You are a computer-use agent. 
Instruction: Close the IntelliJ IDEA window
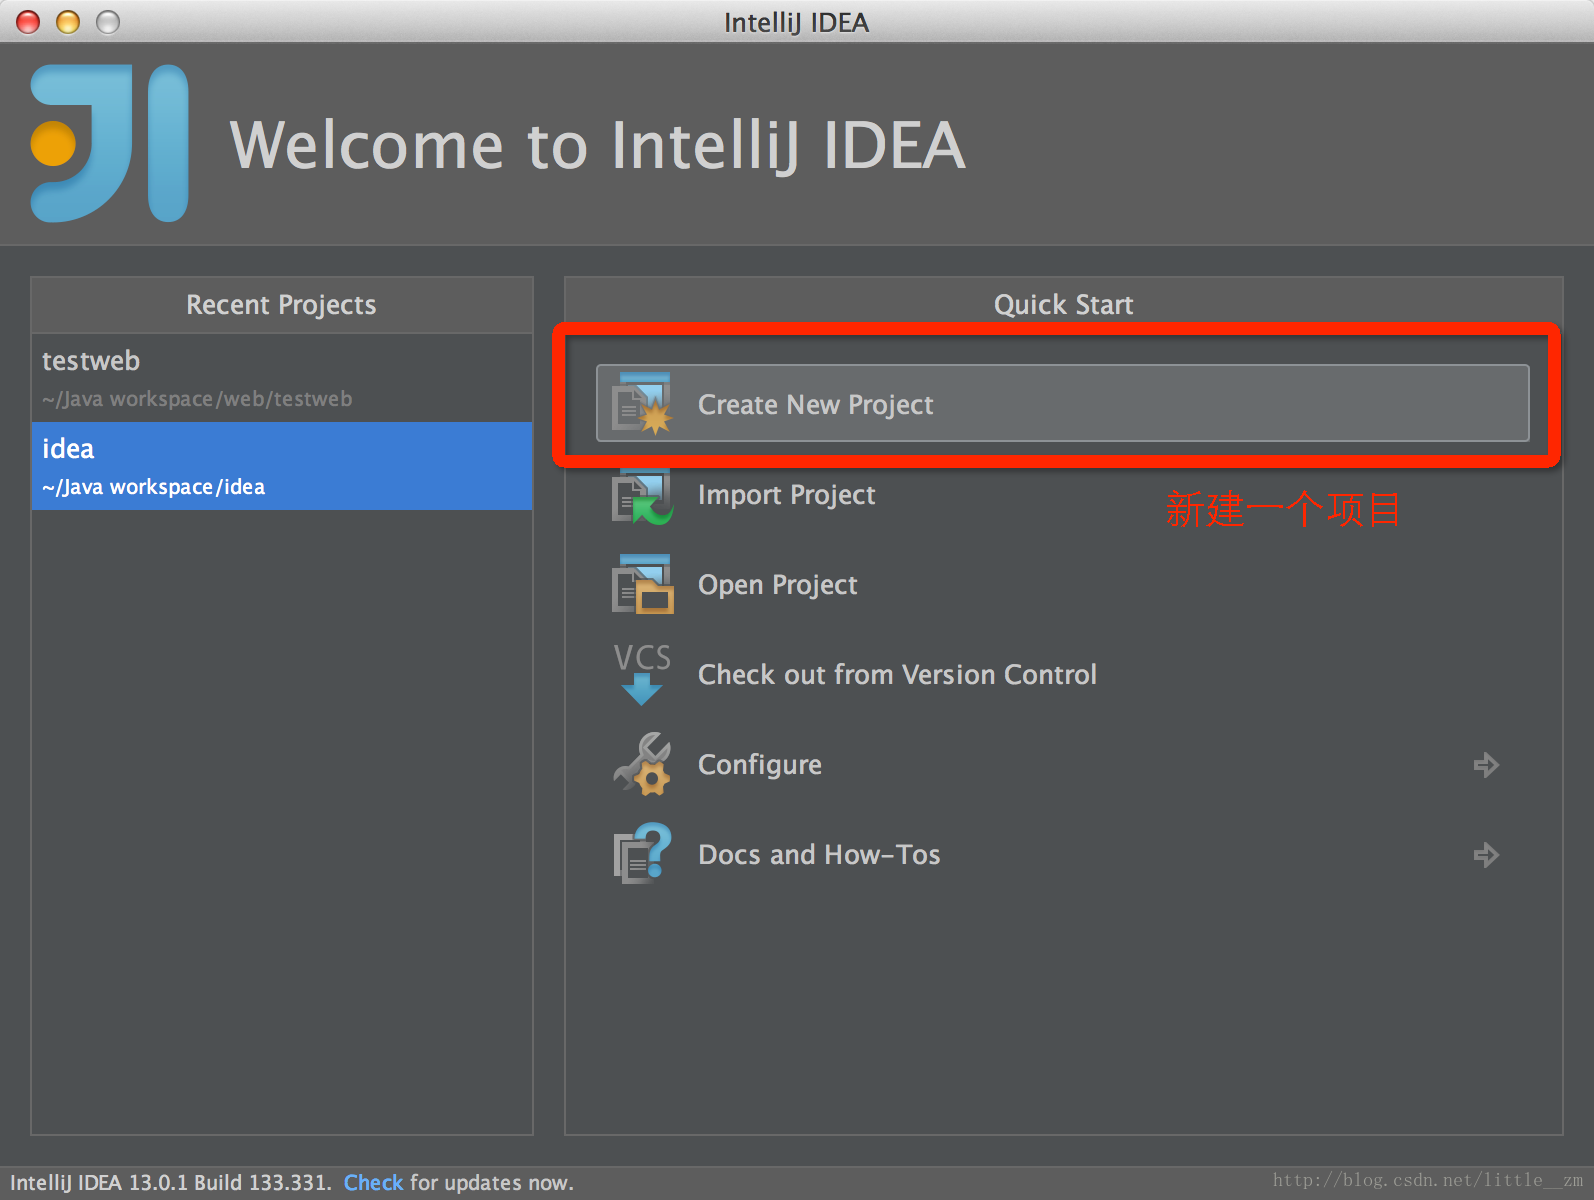click(x=28, y=22)
